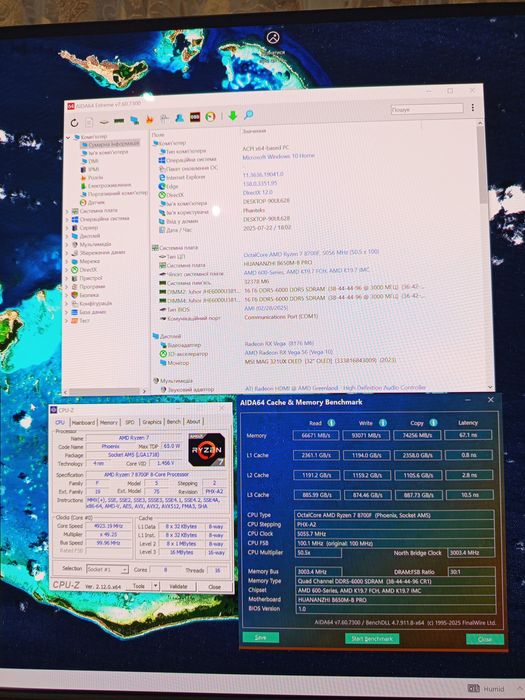Switch to the Bench tab in CPU-Z
The height and width of the screenshot is (700, 525).
coord(174,421)
